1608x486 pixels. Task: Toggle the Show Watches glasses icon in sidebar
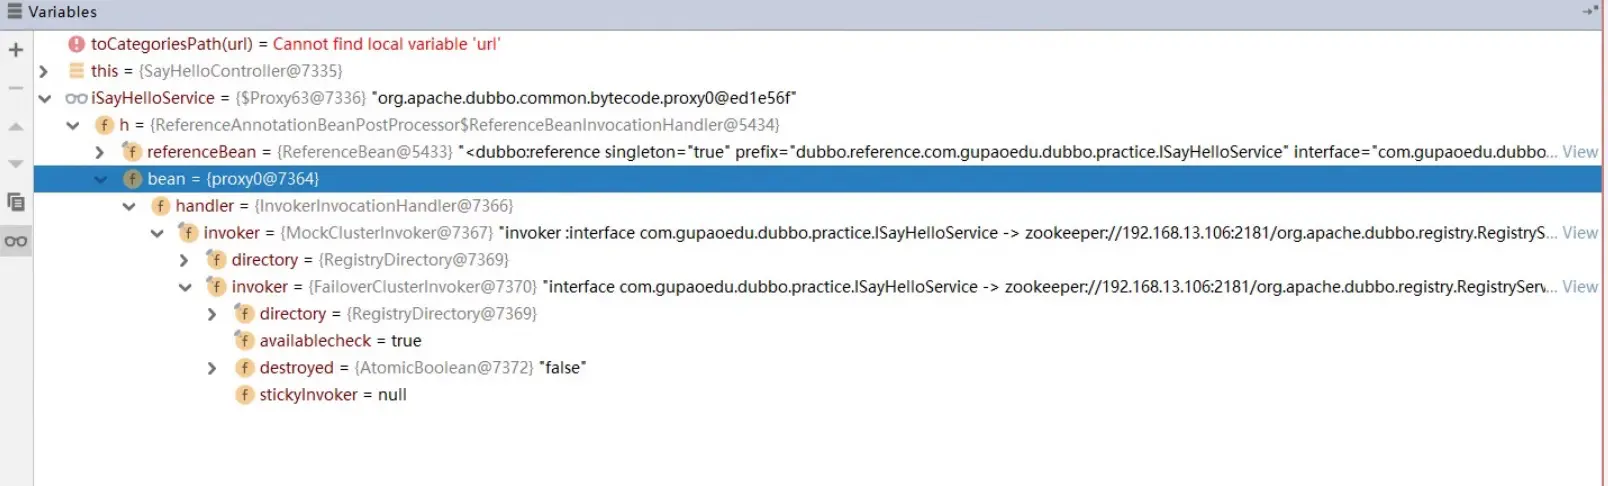(x=16, y=241)
